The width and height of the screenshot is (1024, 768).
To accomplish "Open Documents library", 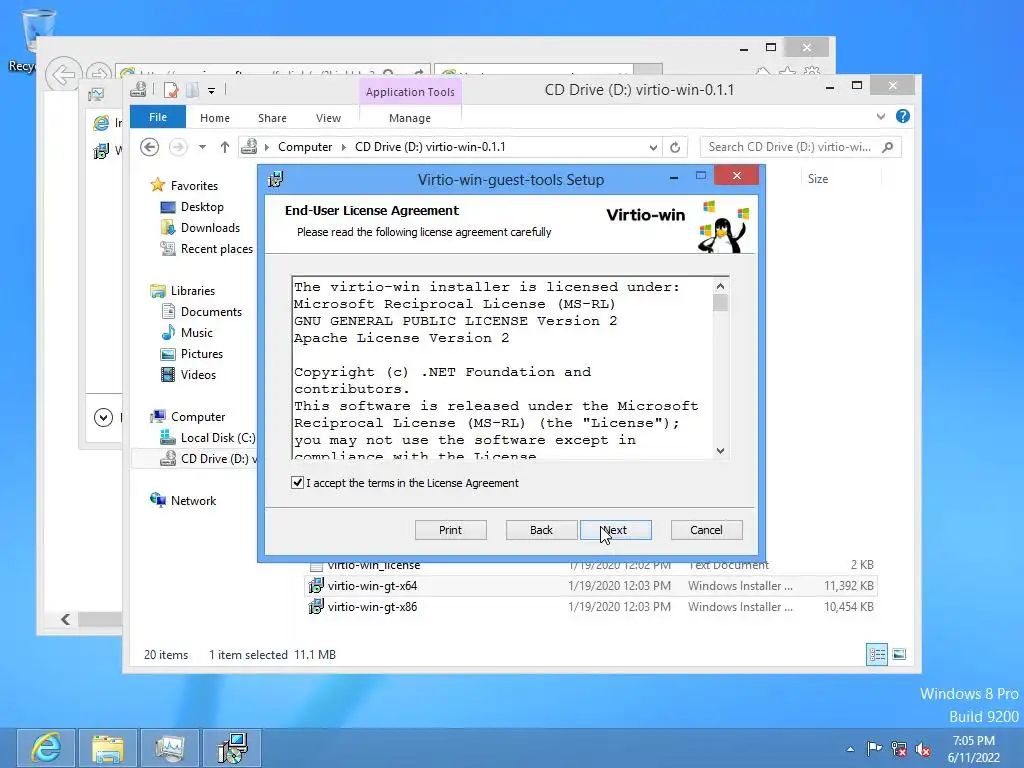I will 211,312.
